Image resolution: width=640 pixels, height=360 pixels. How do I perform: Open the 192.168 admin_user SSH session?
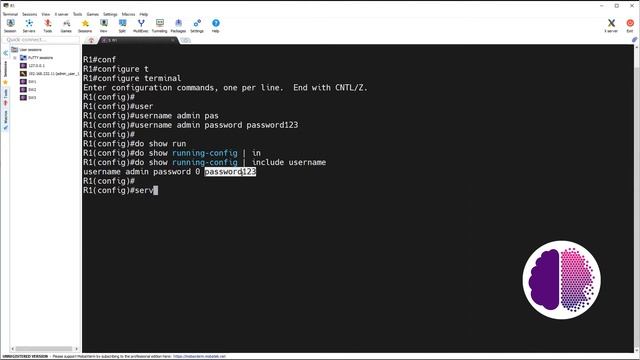[49, 74]
